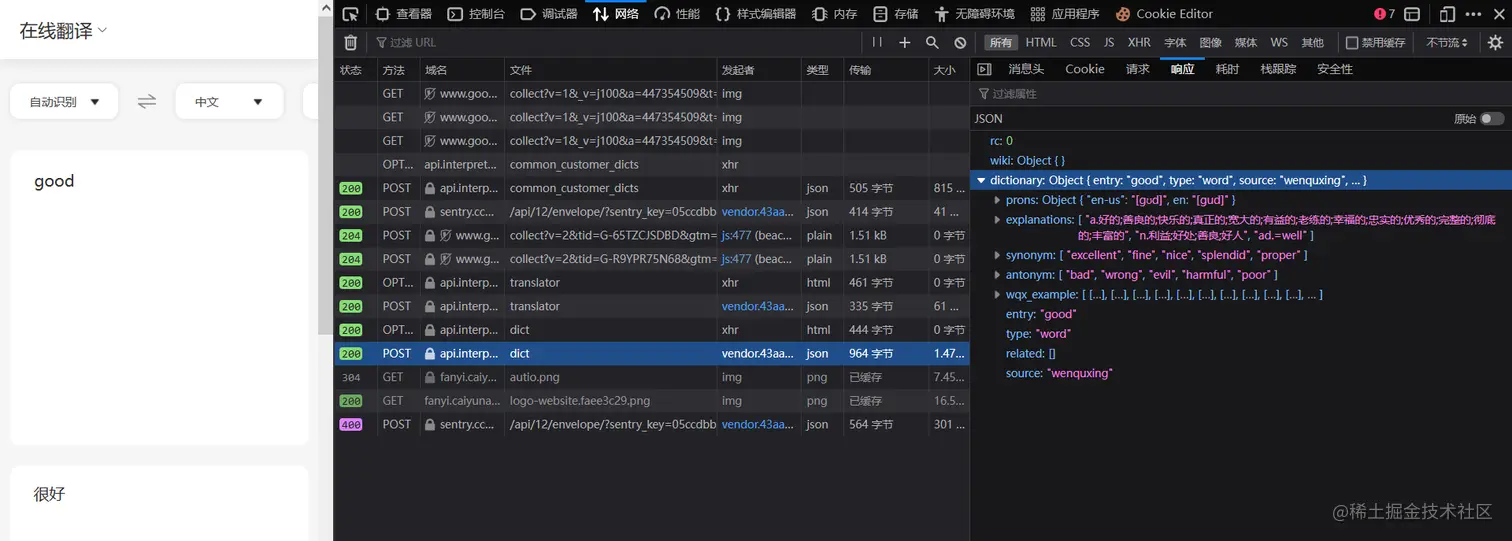The image size is (1512, 541).
Task: Collapse the JSON section header
Action: click(x=988, y=118)
